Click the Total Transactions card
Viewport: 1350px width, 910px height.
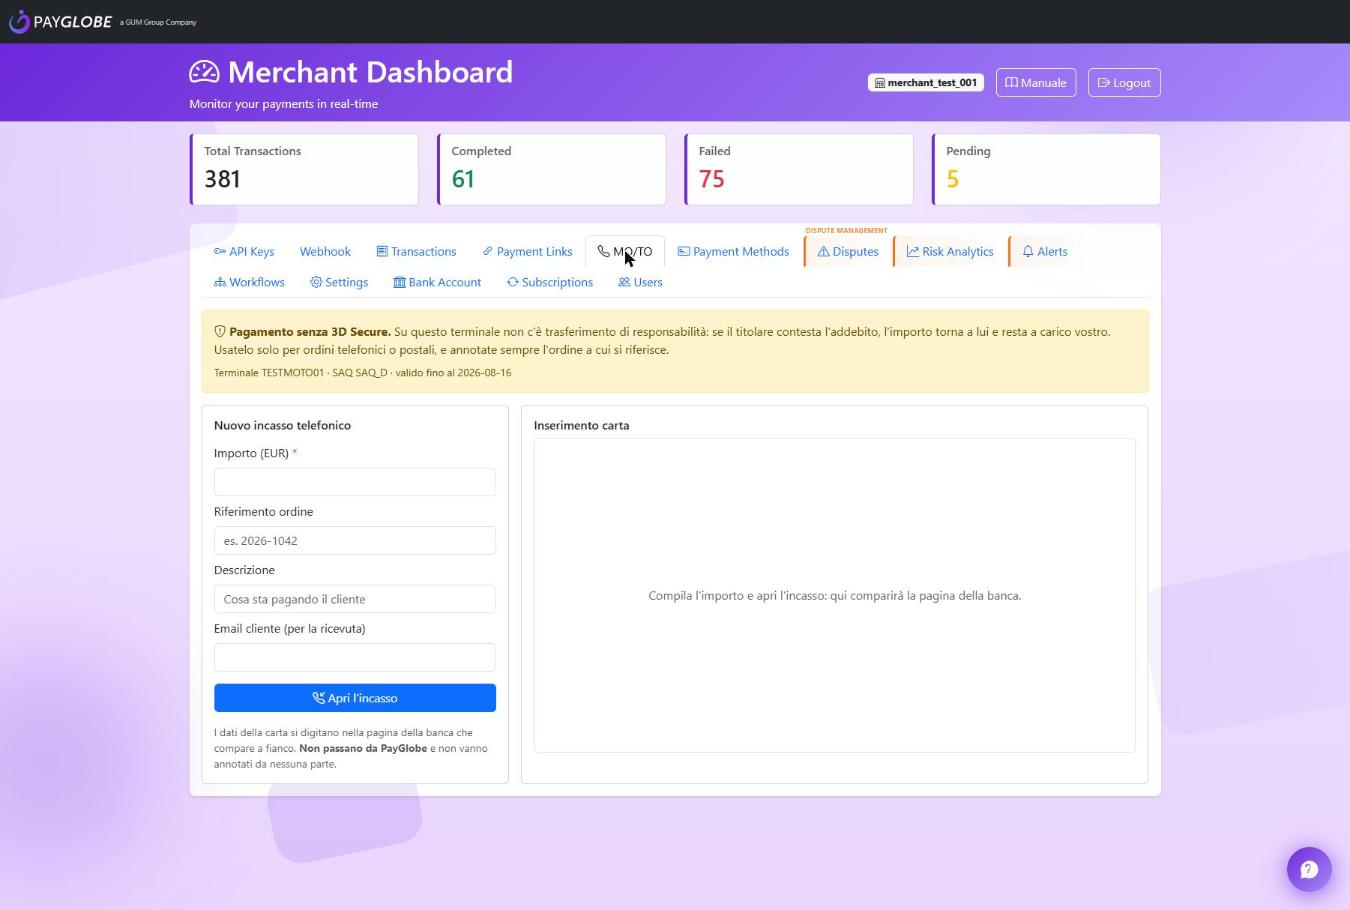[x=304, y=169]
